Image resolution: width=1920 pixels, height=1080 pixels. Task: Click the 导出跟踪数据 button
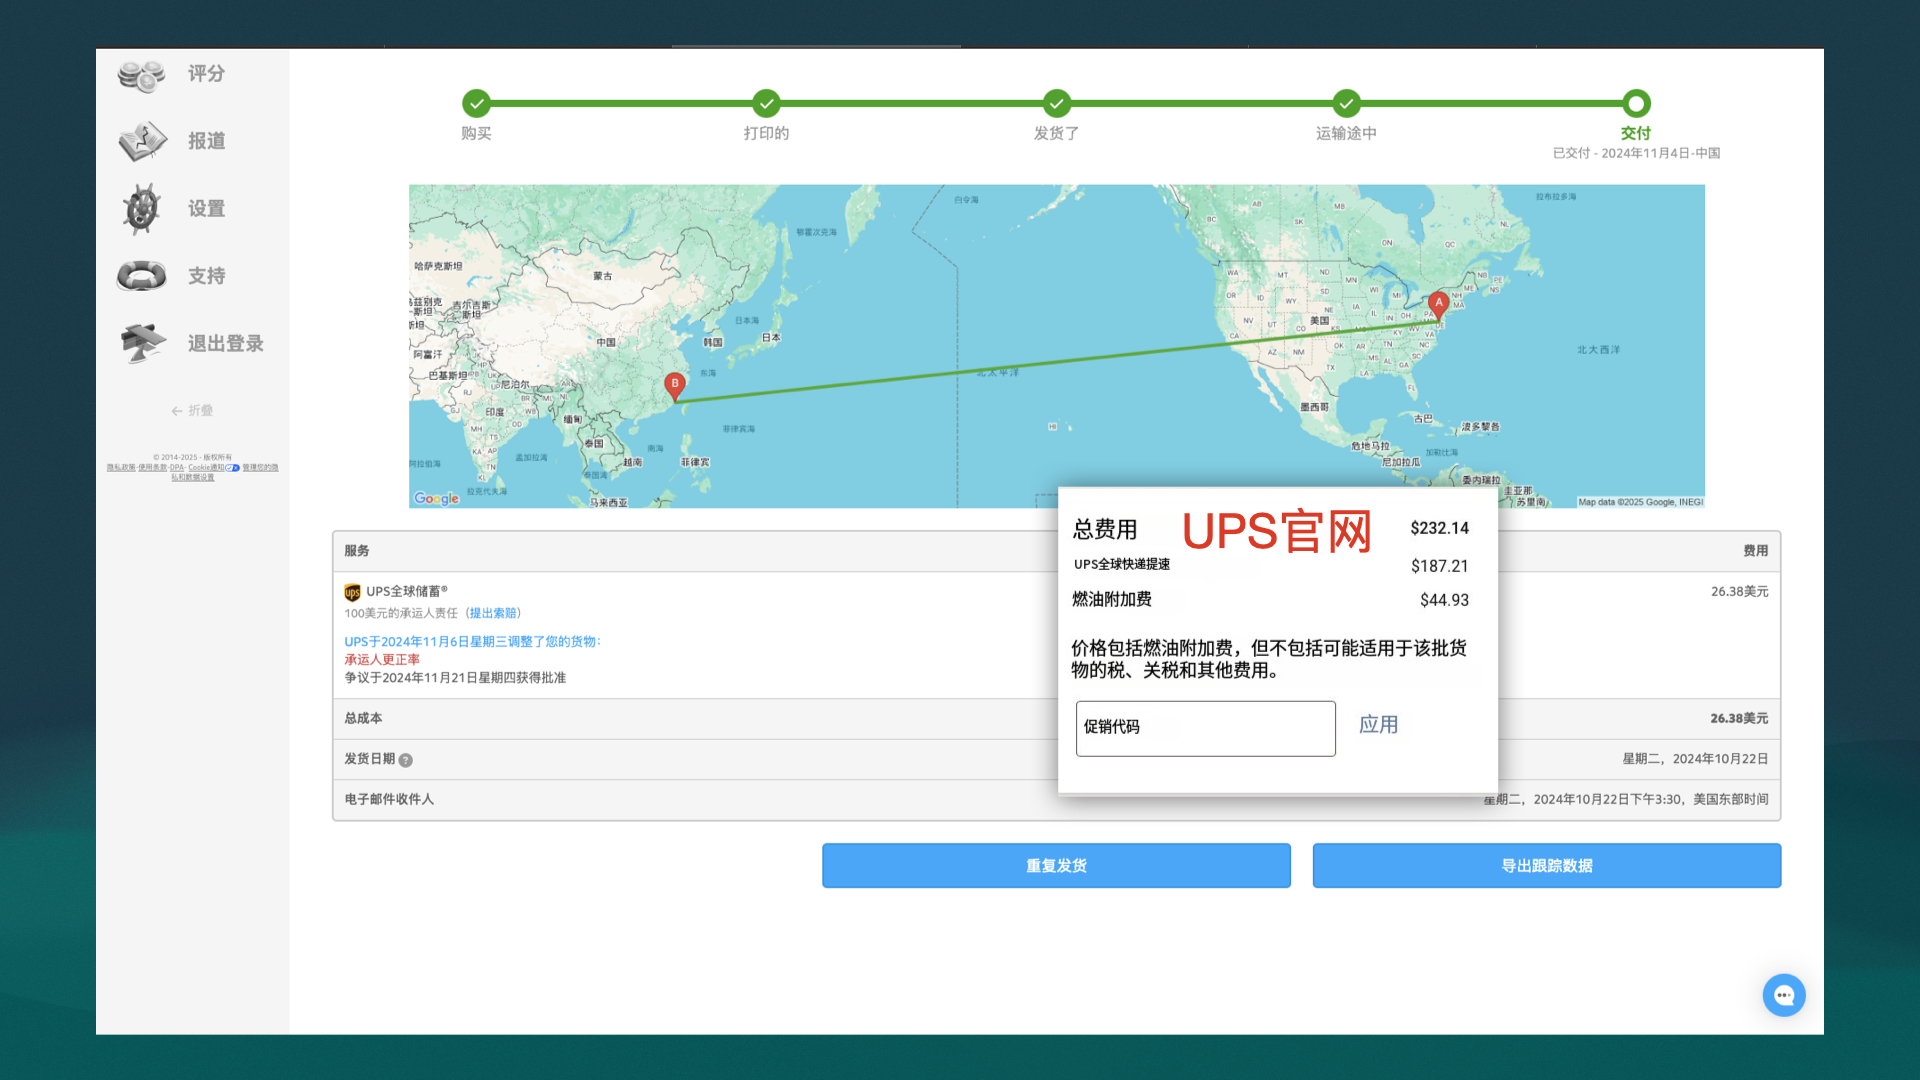(1546, 865)
